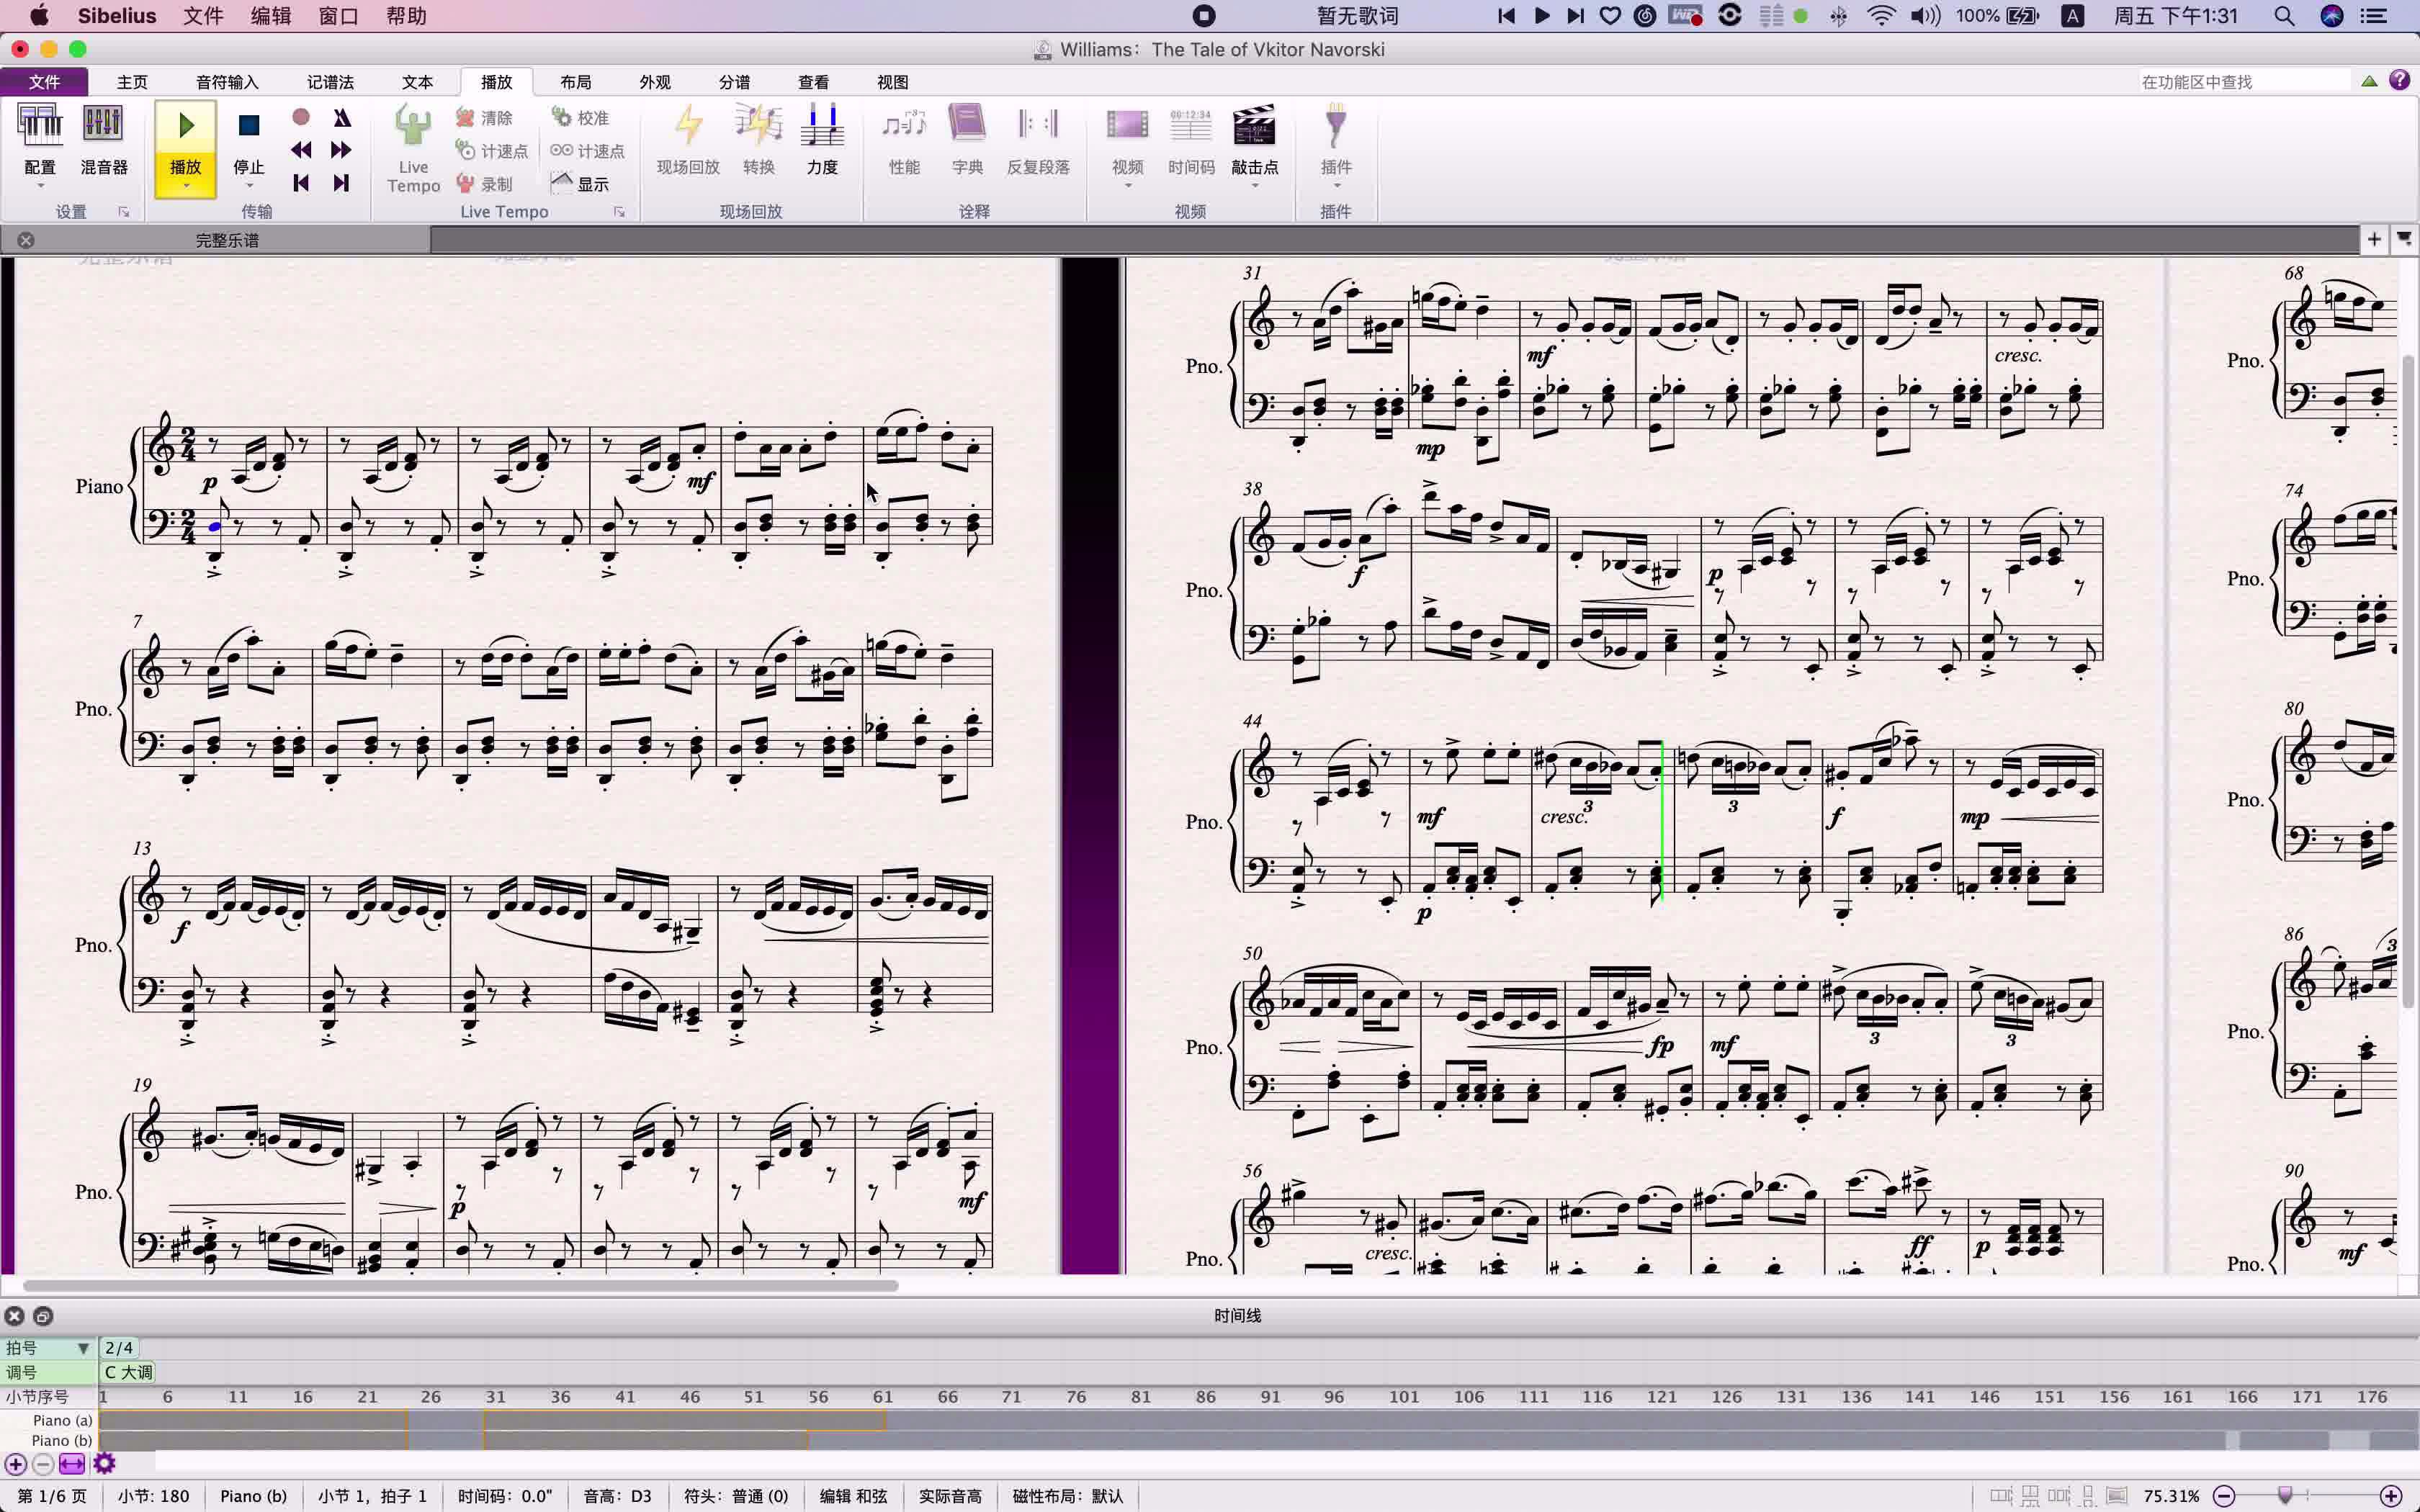
Task: Open timeline settings gear icon
Action: click(104, 1464)
